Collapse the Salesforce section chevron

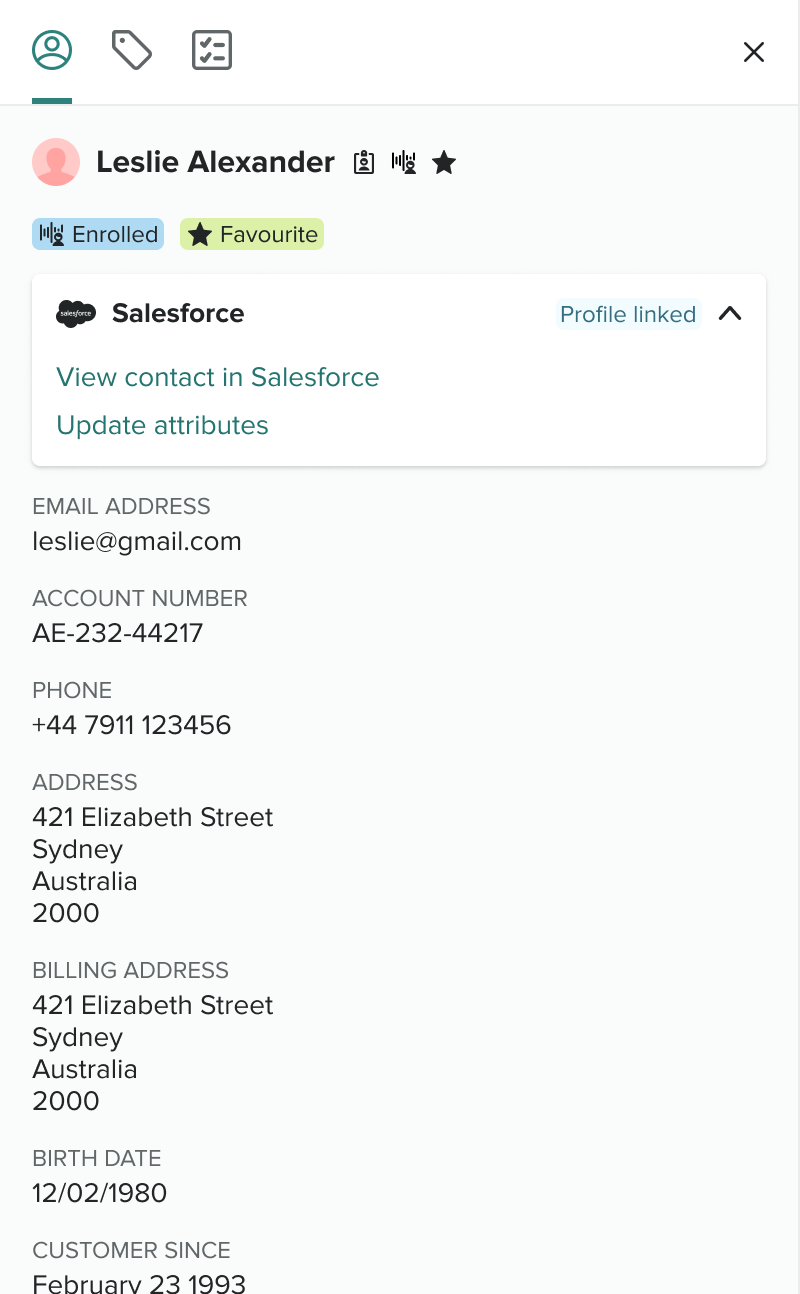[x=730, y=314]
